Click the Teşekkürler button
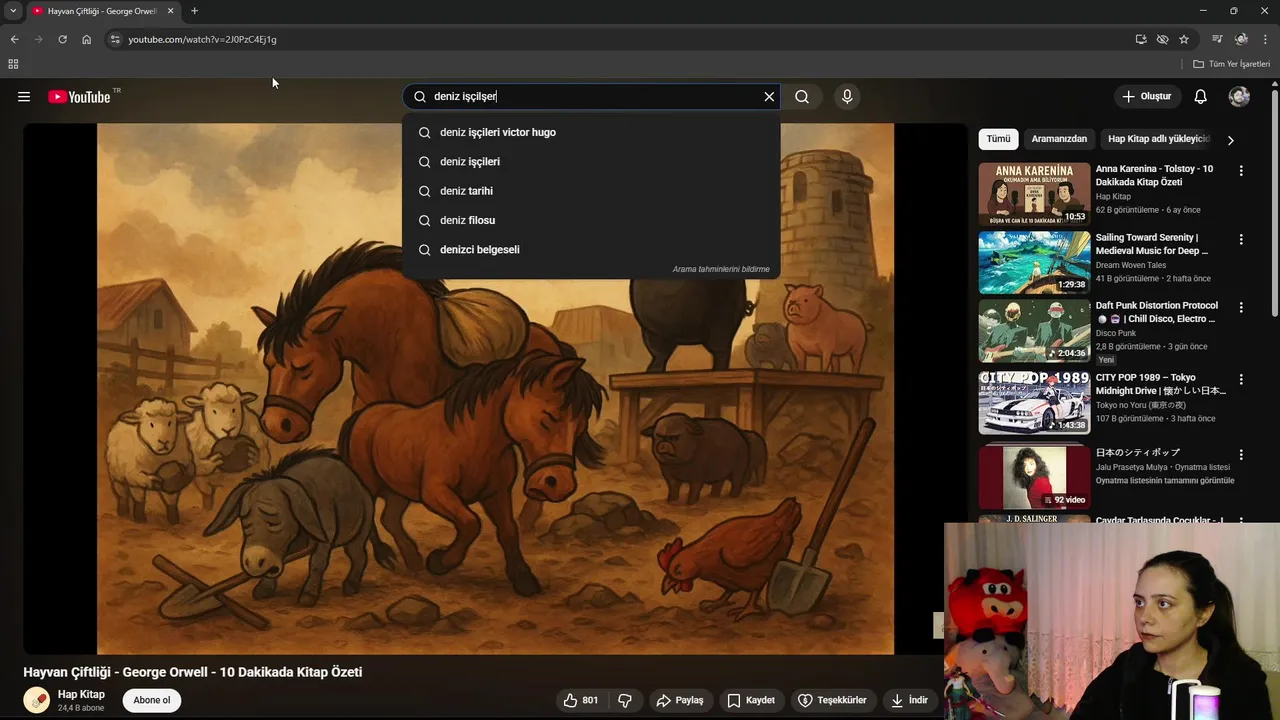 tap(832, 700)
